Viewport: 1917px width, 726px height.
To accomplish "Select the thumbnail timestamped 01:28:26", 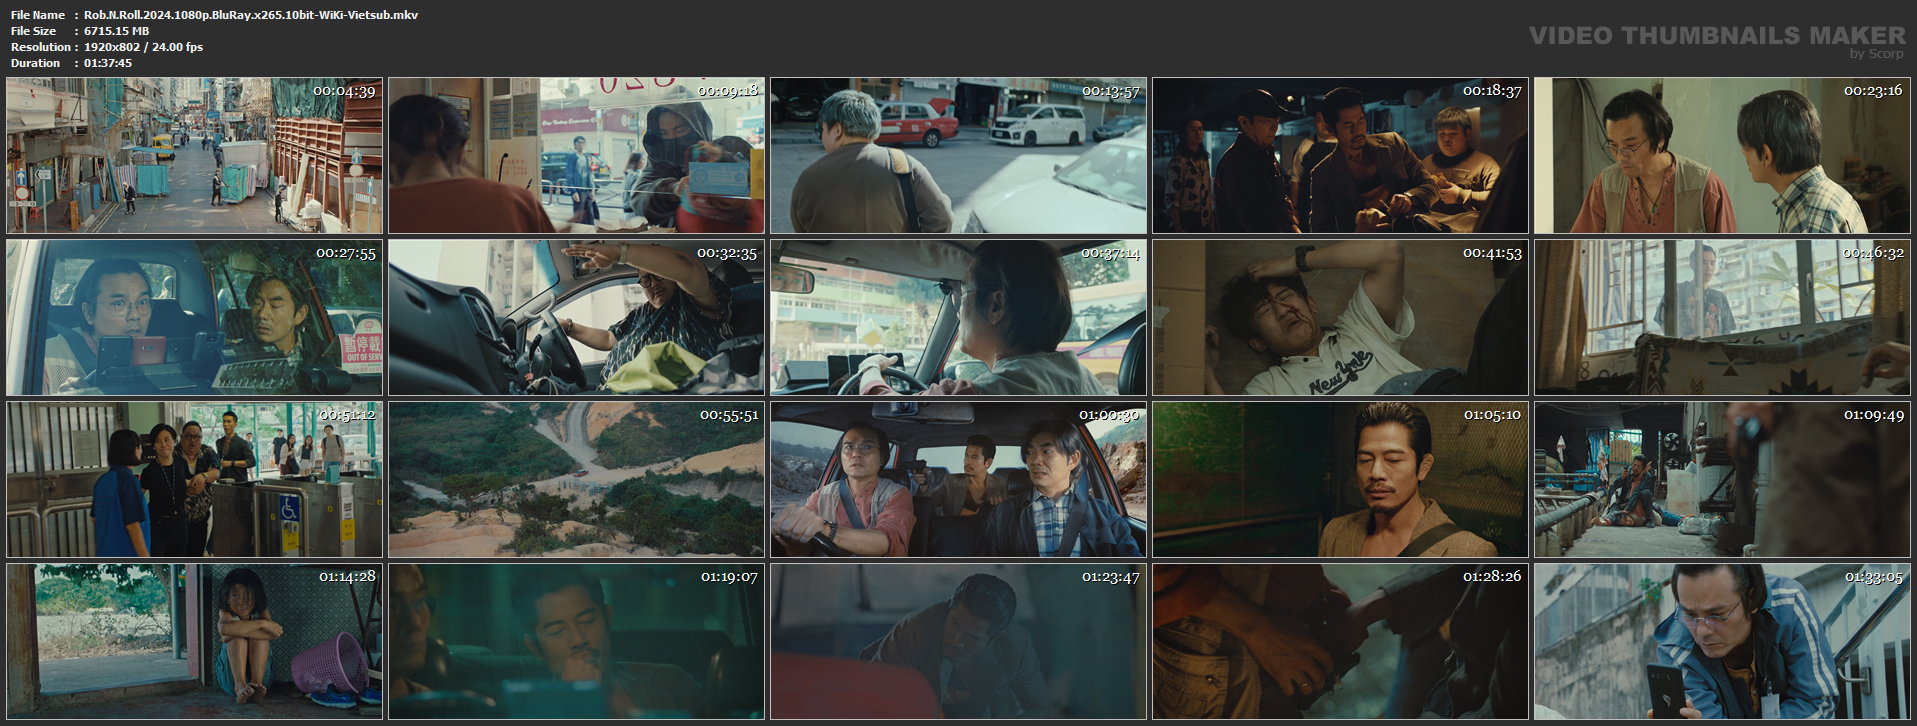I will click(x=1341, y=642).
